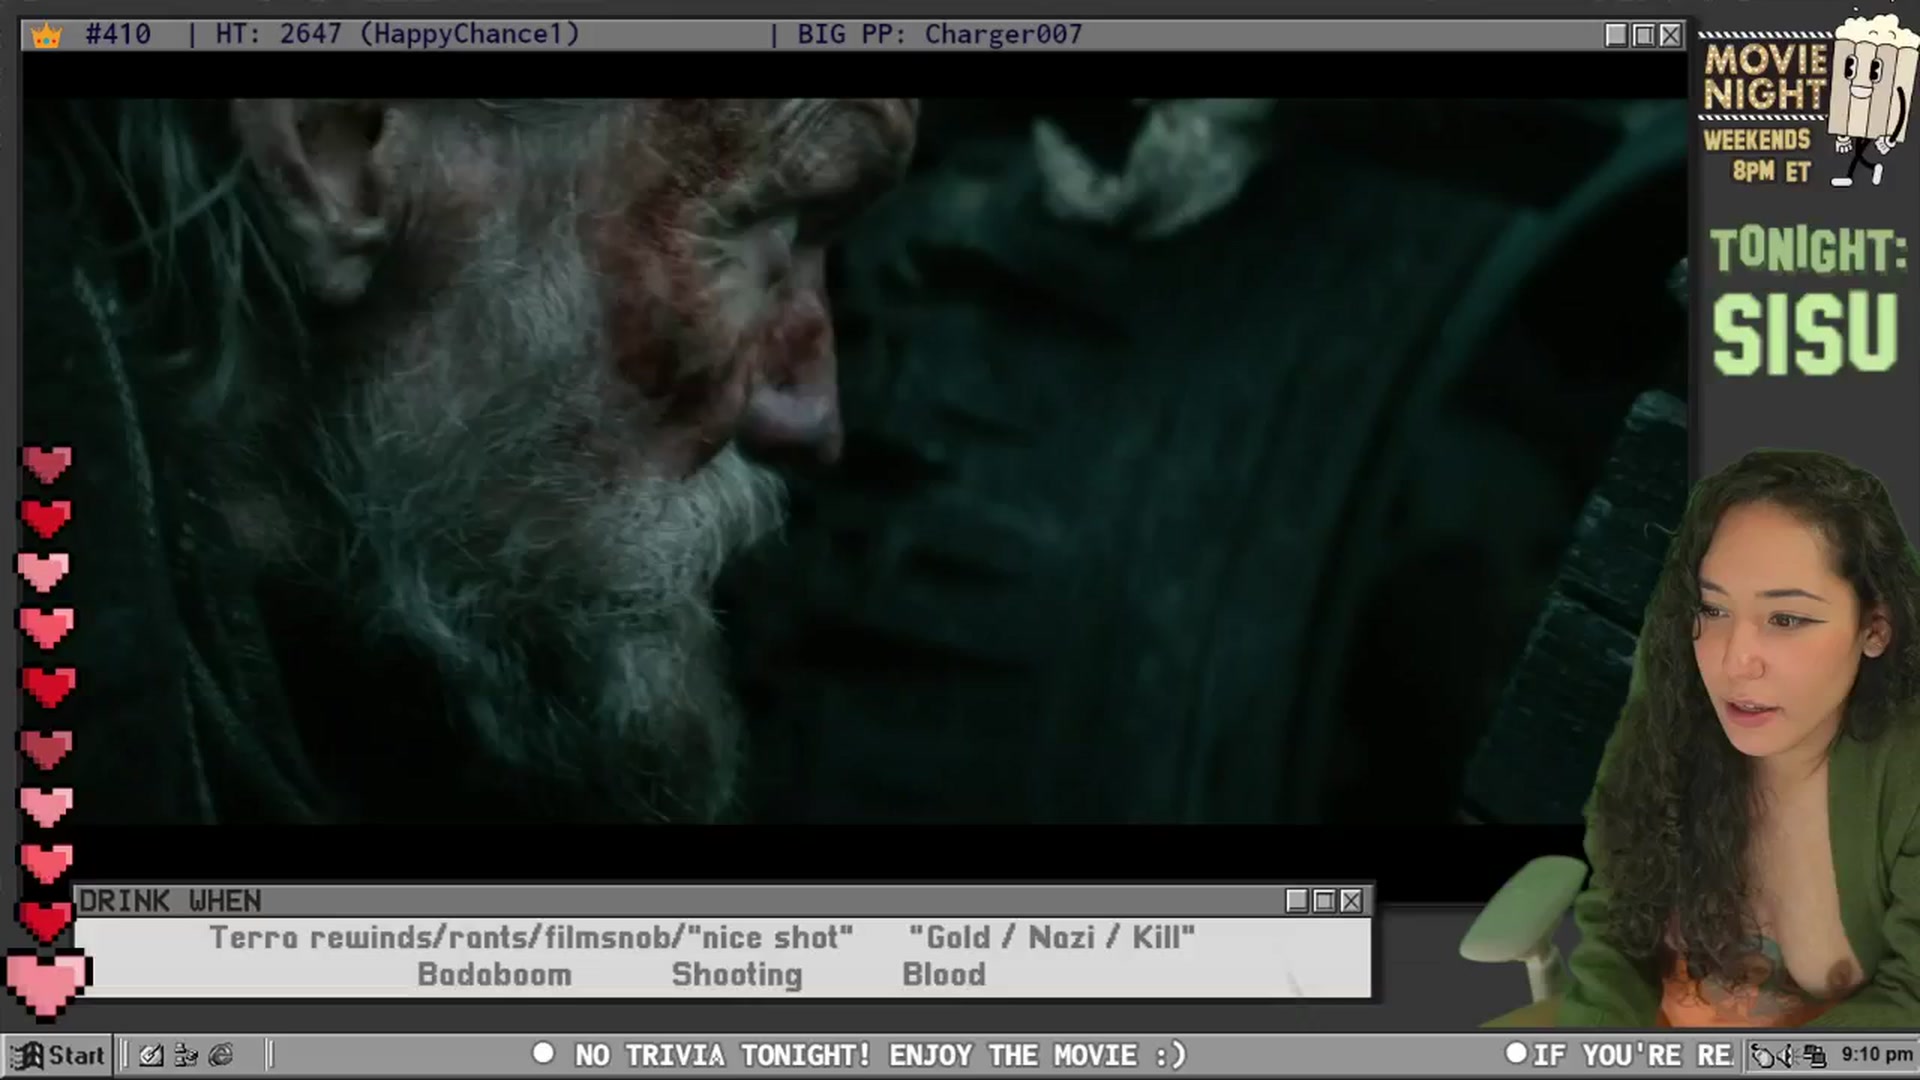Maximize the movie player window

tap(1643, 35)
